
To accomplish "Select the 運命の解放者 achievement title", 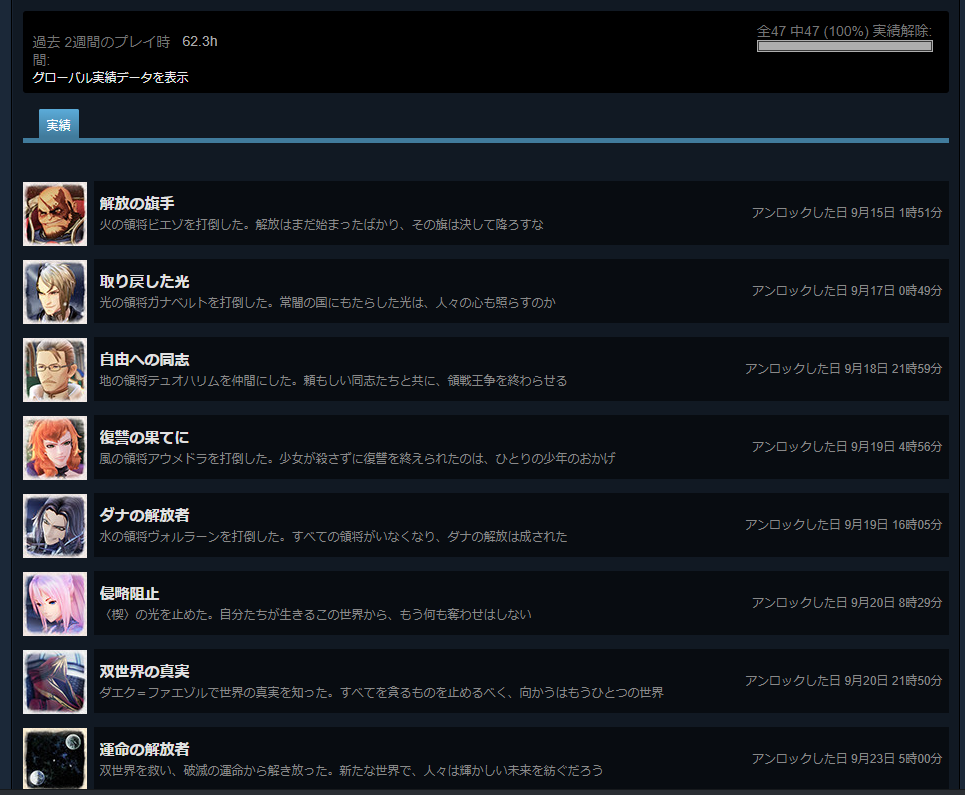I will point(144,749).
